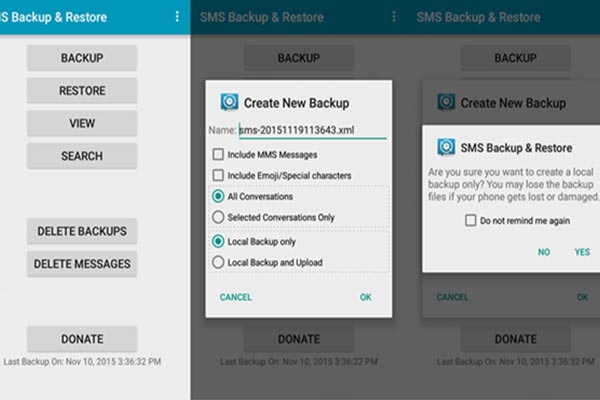Edit backup file name field sms-20151119113643.xml

pos(313,130)
